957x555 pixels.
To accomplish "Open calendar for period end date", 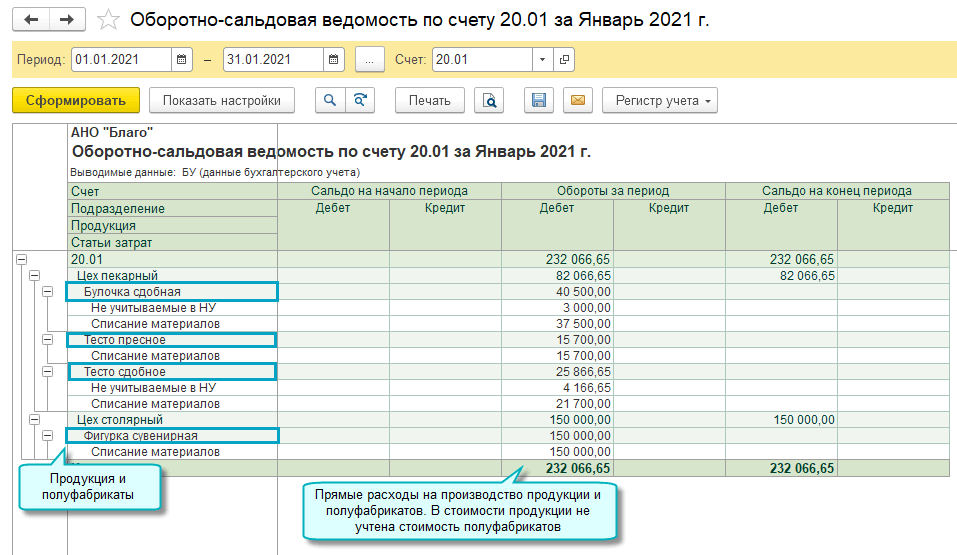I will pyautogui.click(x=333, y=60).
